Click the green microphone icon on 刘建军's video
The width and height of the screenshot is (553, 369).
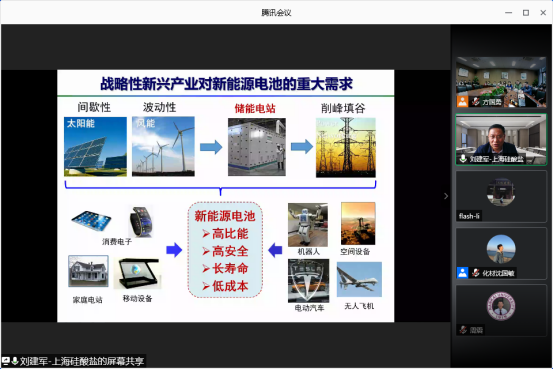463,159
